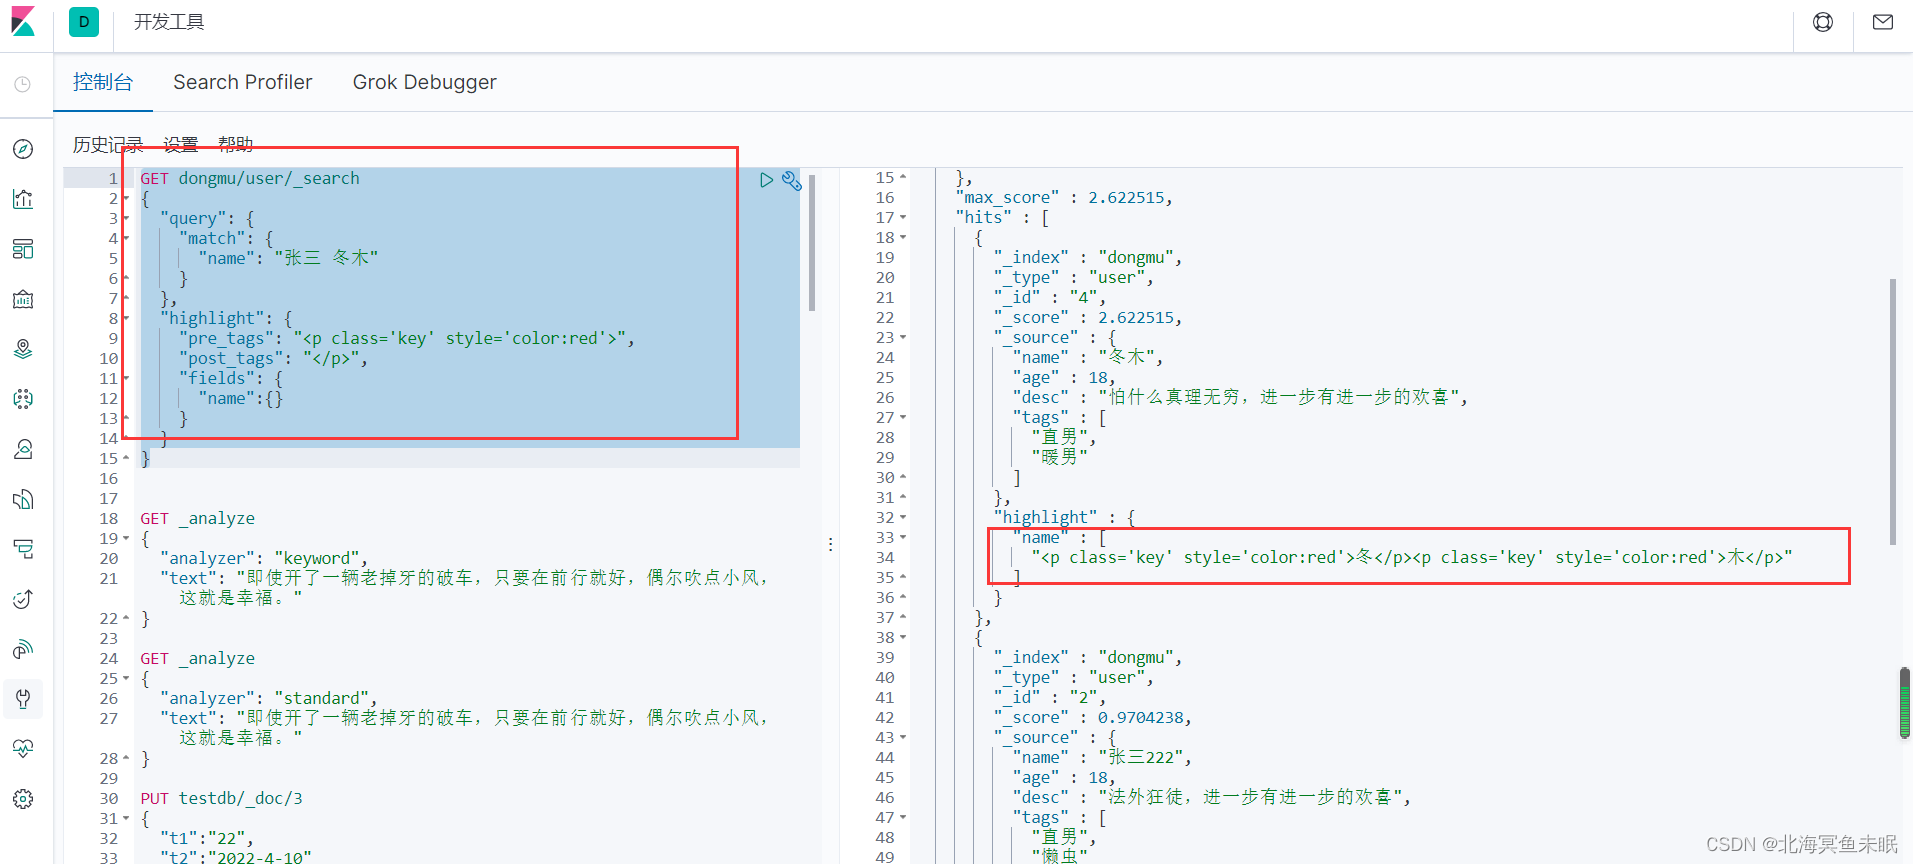Viewport: 1913px width, 864px height.
Task: Open the Canvas icon in sidebar
Action: (x=23, y=299)
